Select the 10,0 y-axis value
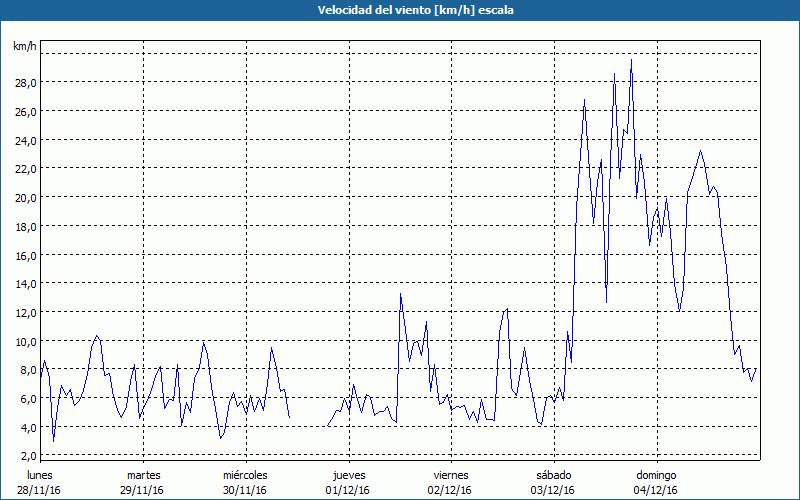 (25, 341)
